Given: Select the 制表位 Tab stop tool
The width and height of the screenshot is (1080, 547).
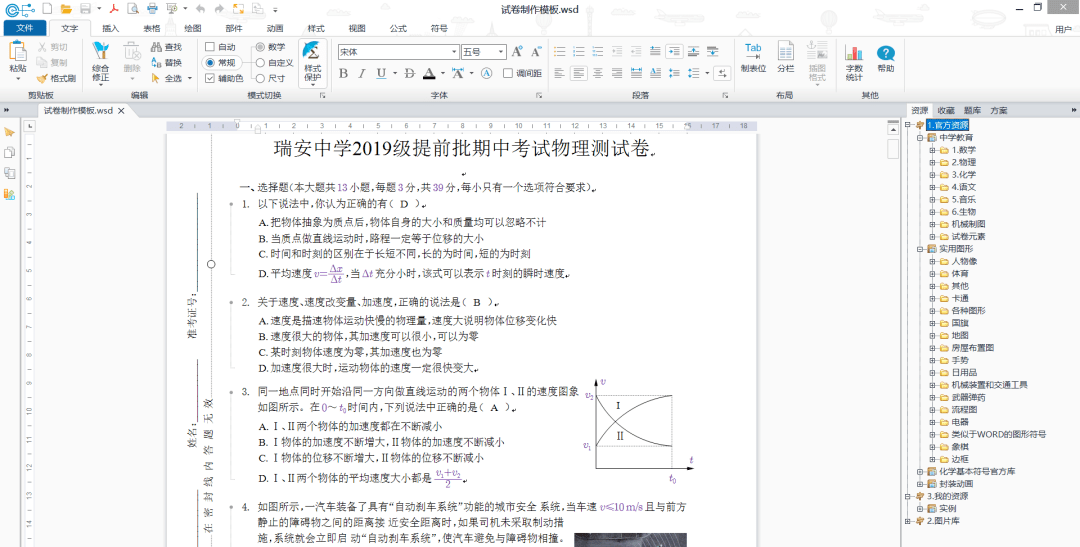Looking at the screenshot, I should [753, 59].
